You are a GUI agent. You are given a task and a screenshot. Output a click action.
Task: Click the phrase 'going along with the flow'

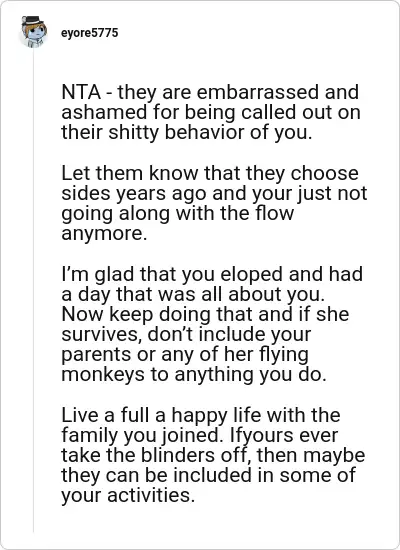pyautogui.click(x=178, y=214)
